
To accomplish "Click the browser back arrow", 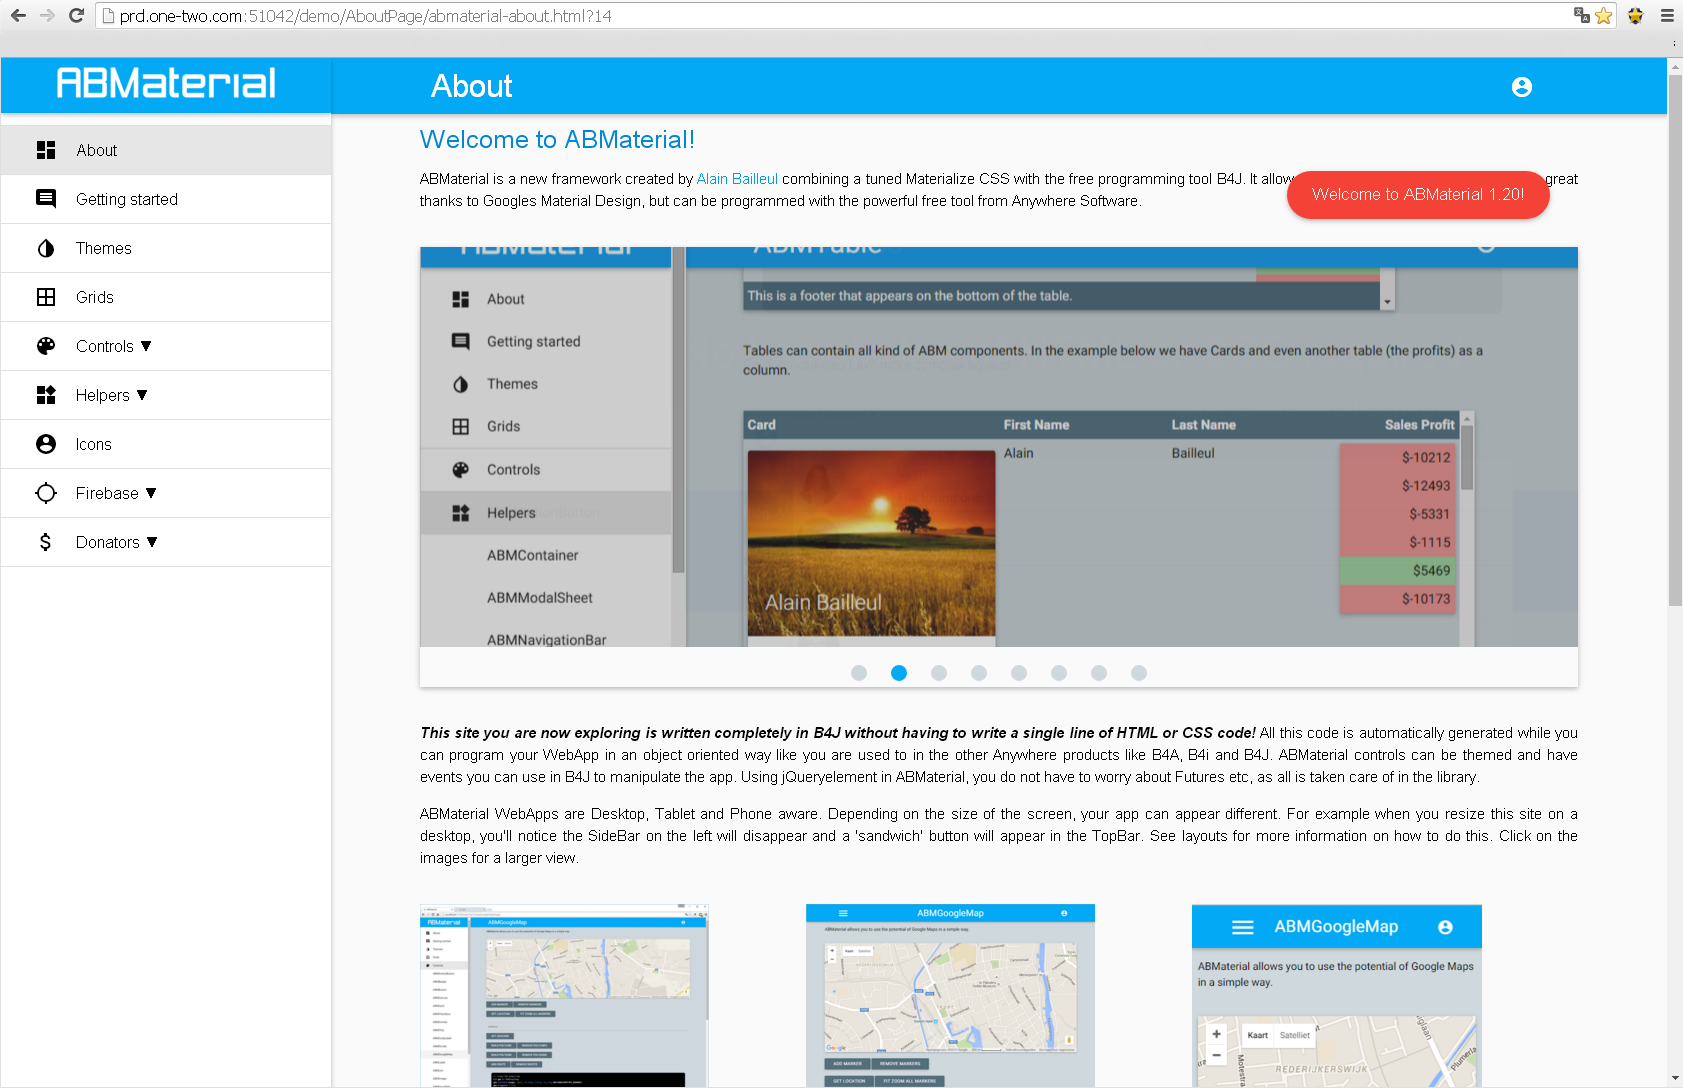I will pyautogui.click(x=18, y=15).
